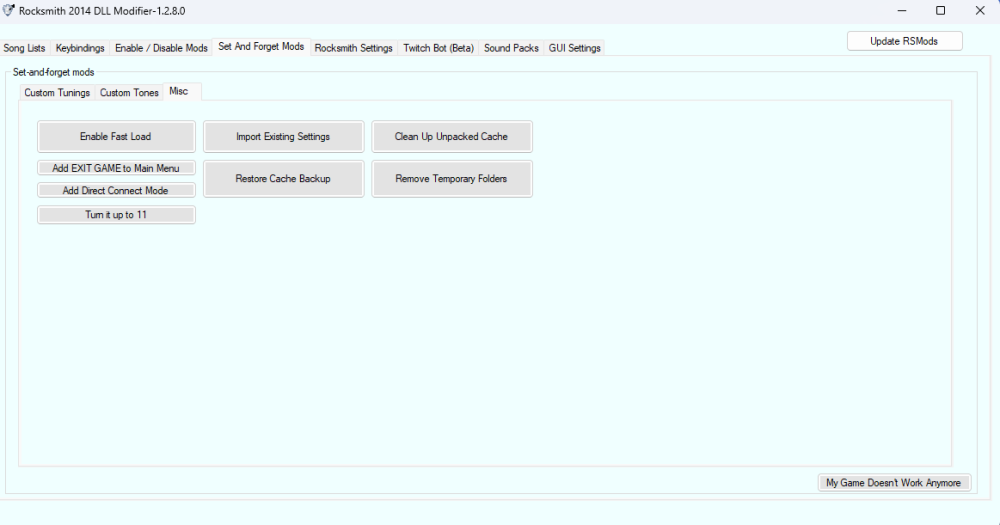Open the Song Lists tab
Viewport: 1000px width, 525px height.
(24, 48)
